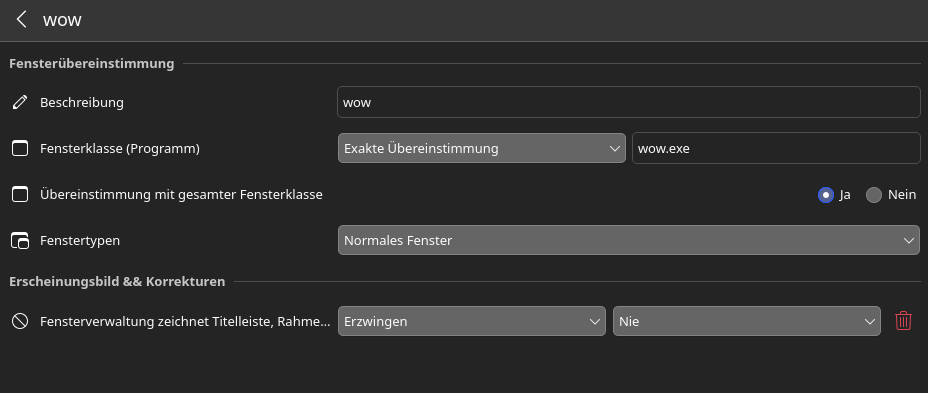Click the Übereinstimmung mit gesamter Fensterklasse label

[x=181, y=194]
